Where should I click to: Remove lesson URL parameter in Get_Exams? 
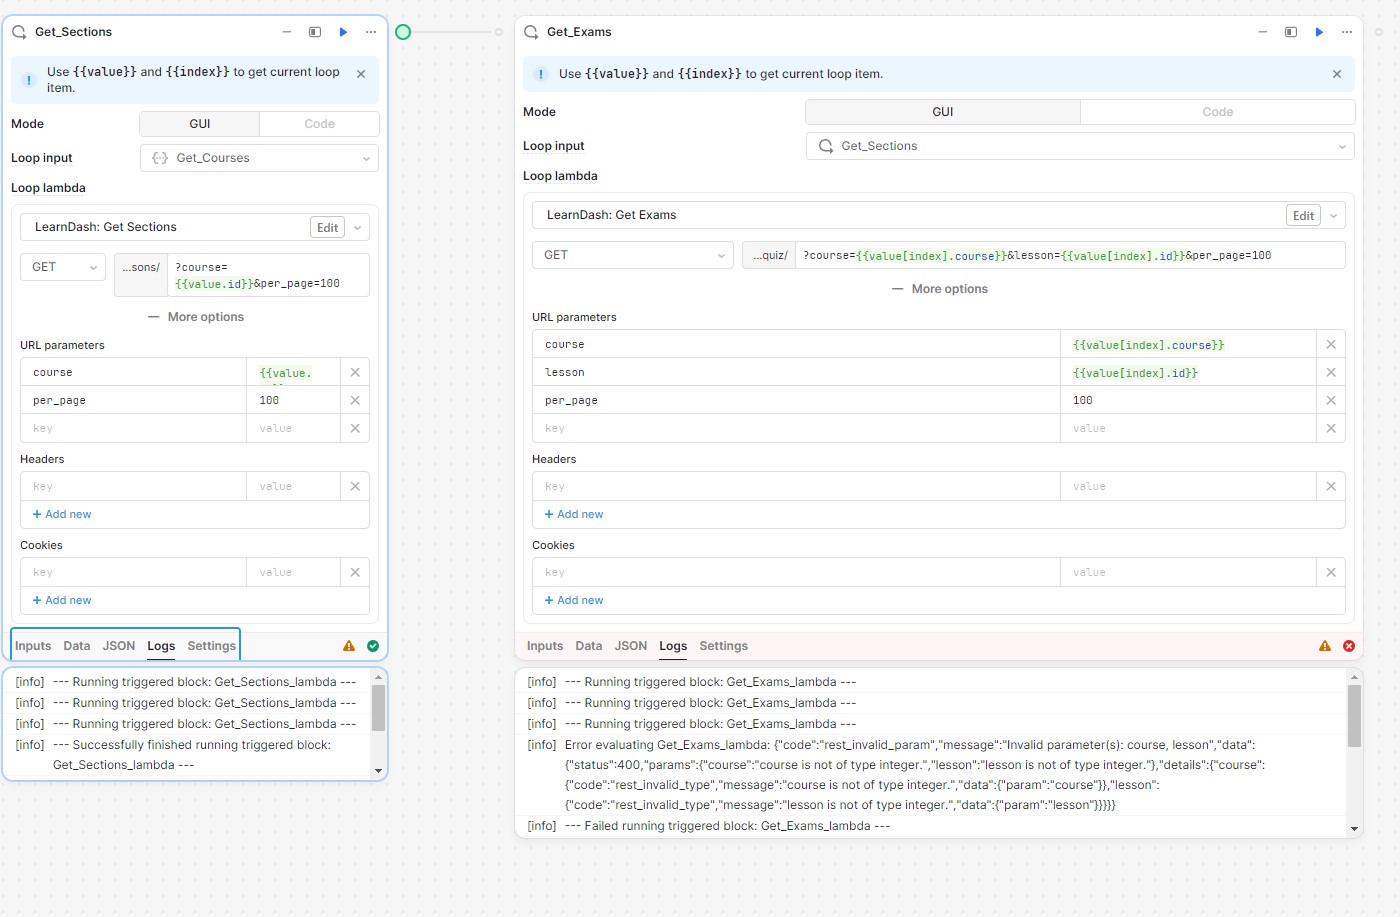1331,372
